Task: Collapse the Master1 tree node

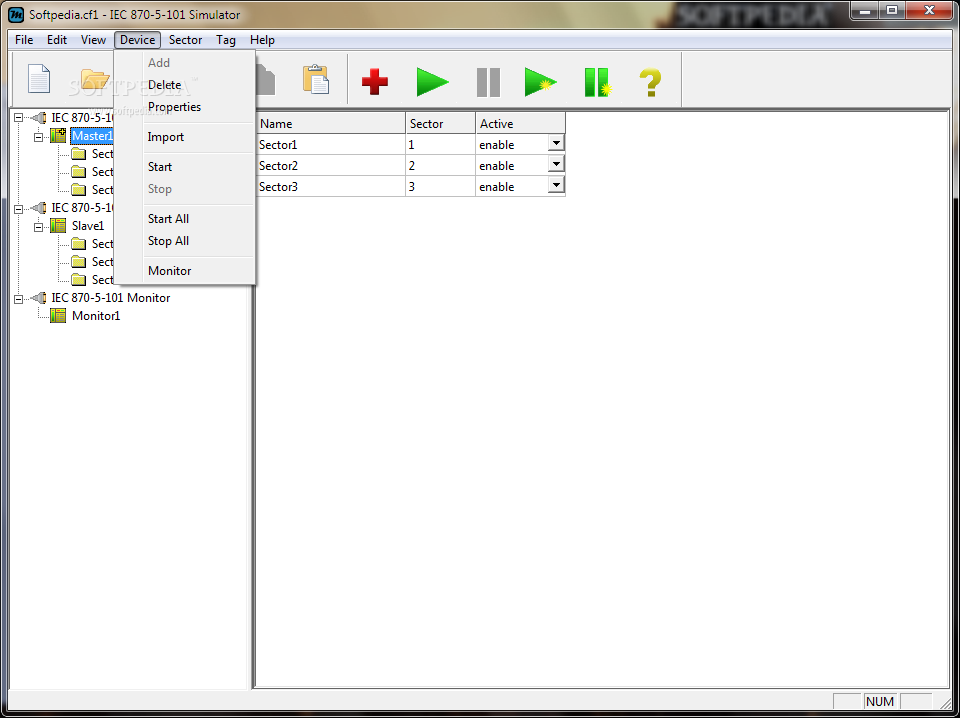Action: point(39,136)
